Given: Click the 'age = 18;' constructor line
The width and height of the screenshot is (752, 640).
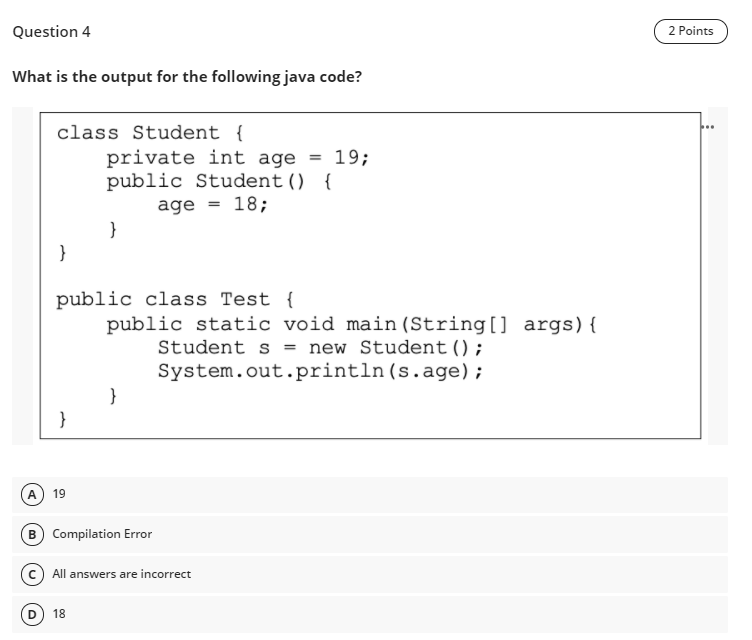Looking at the screenshot, I should point(212,205).
